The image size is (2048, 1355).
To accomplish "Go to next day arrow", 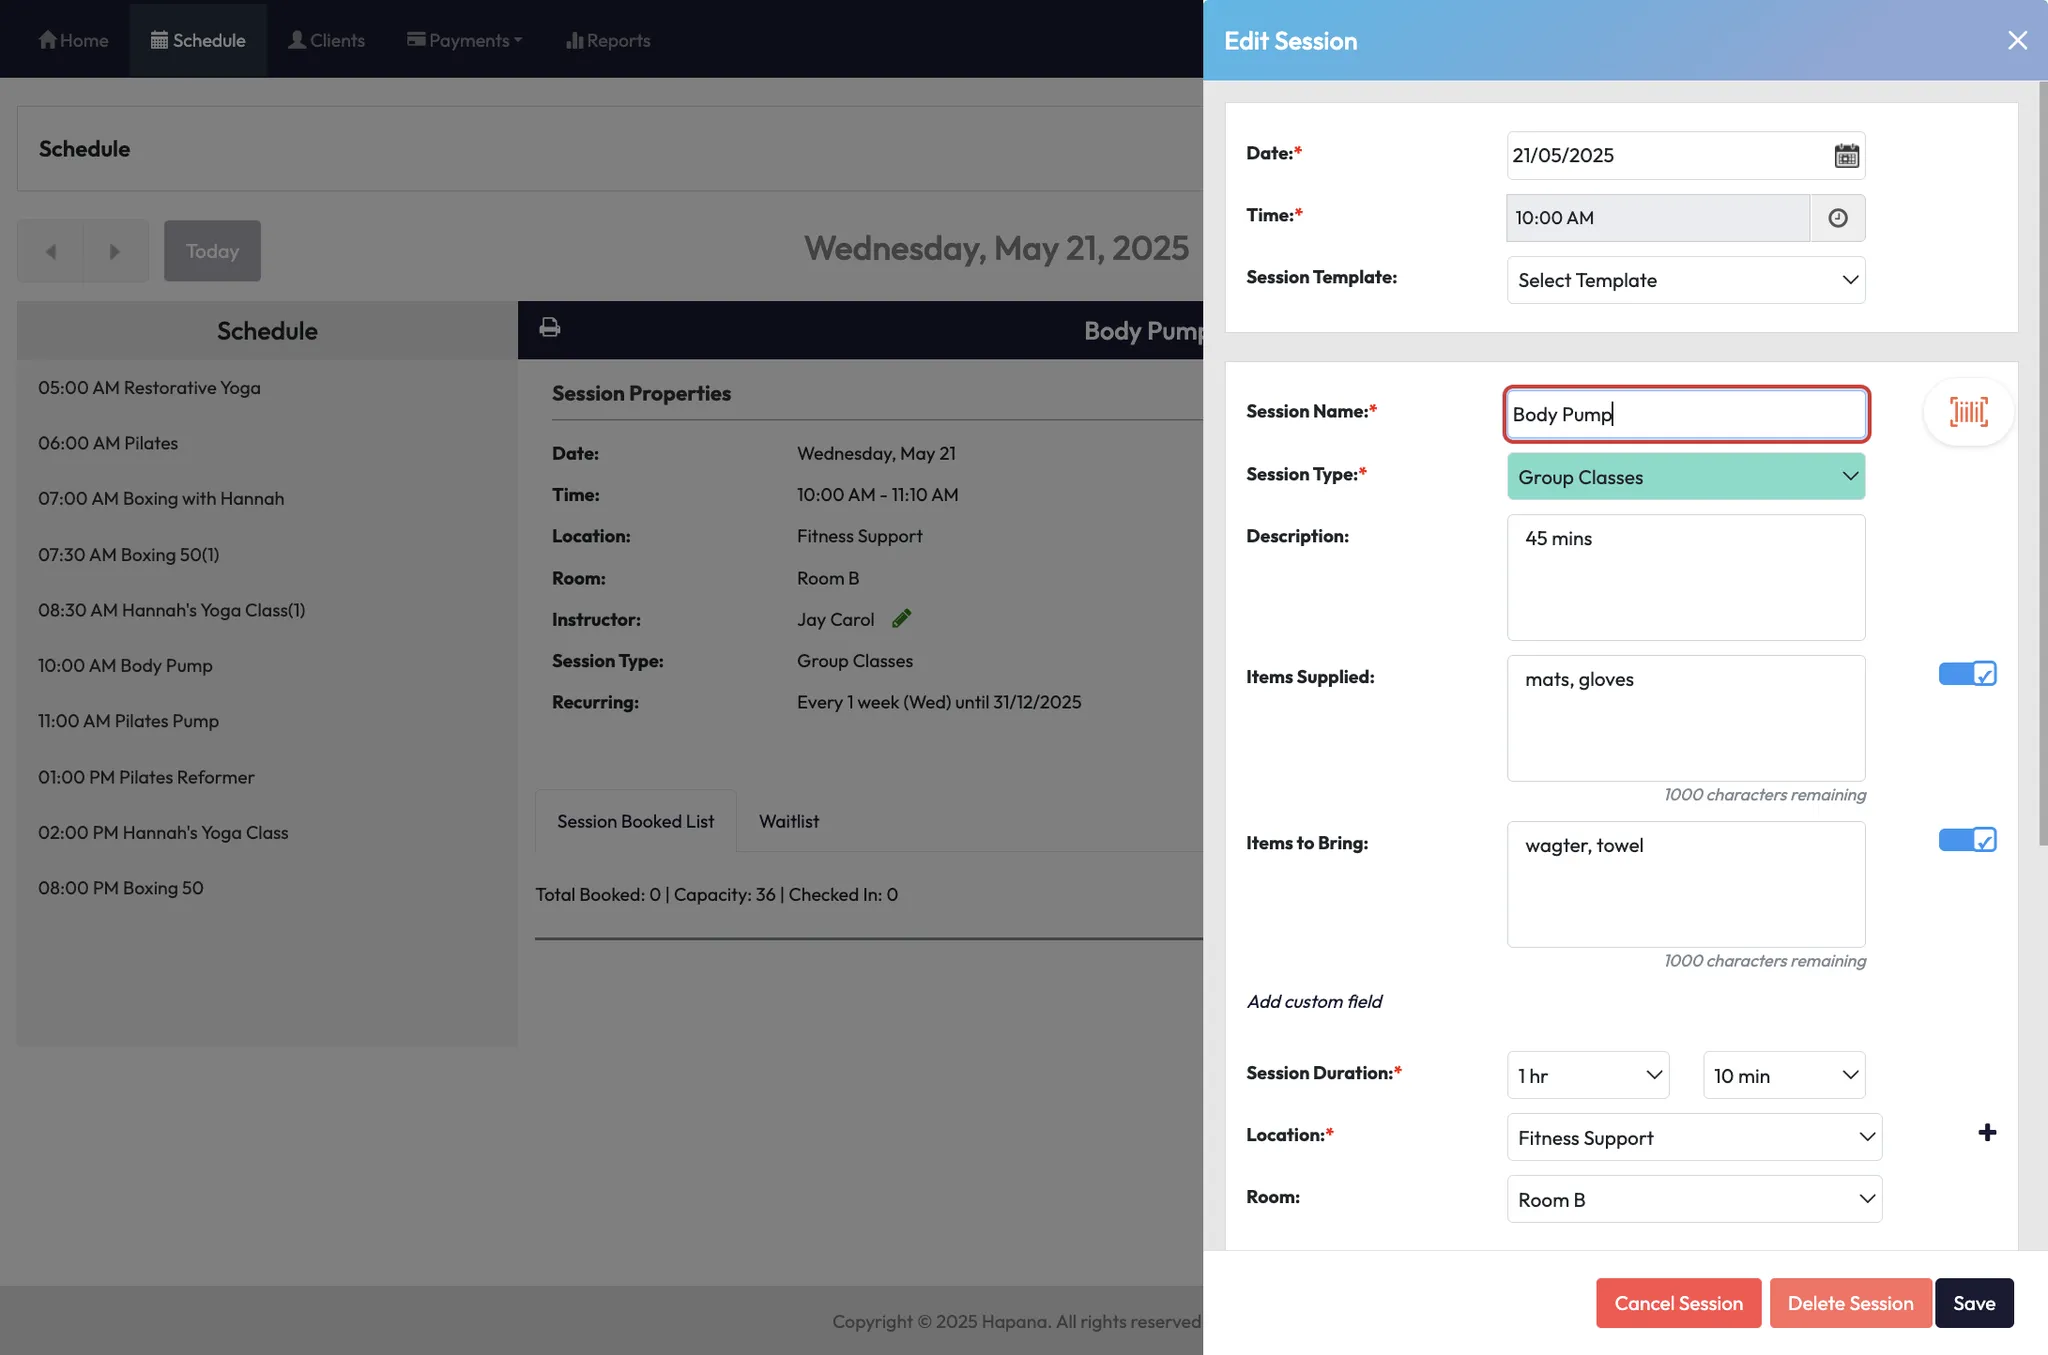I will (115, 251).
